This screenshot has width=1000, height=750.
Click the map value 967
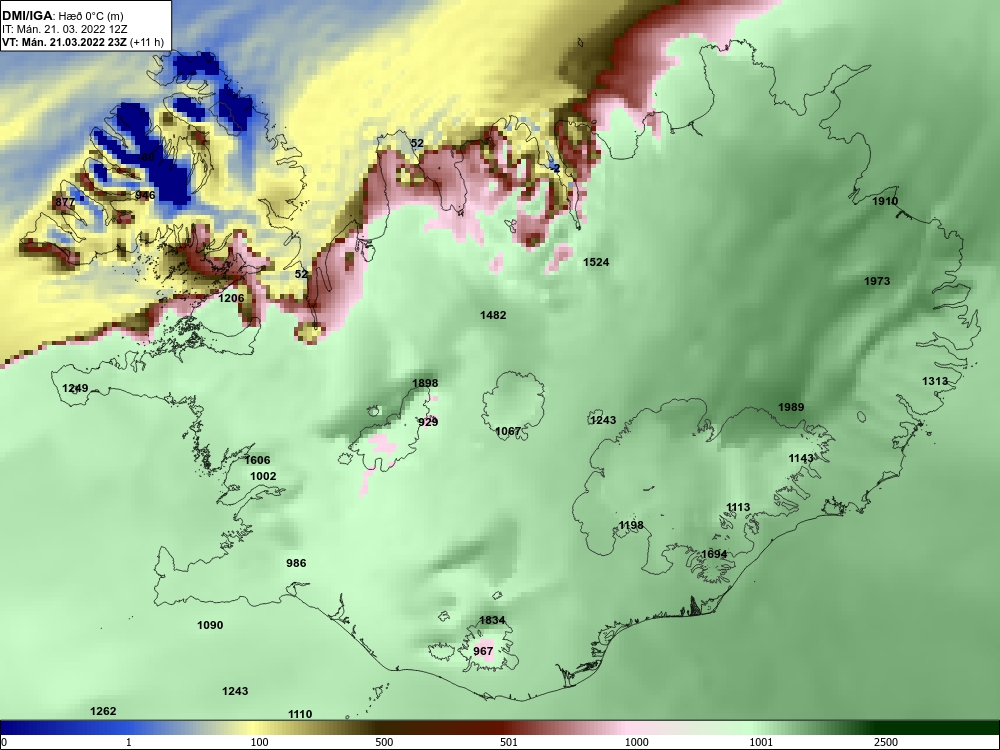483,651
